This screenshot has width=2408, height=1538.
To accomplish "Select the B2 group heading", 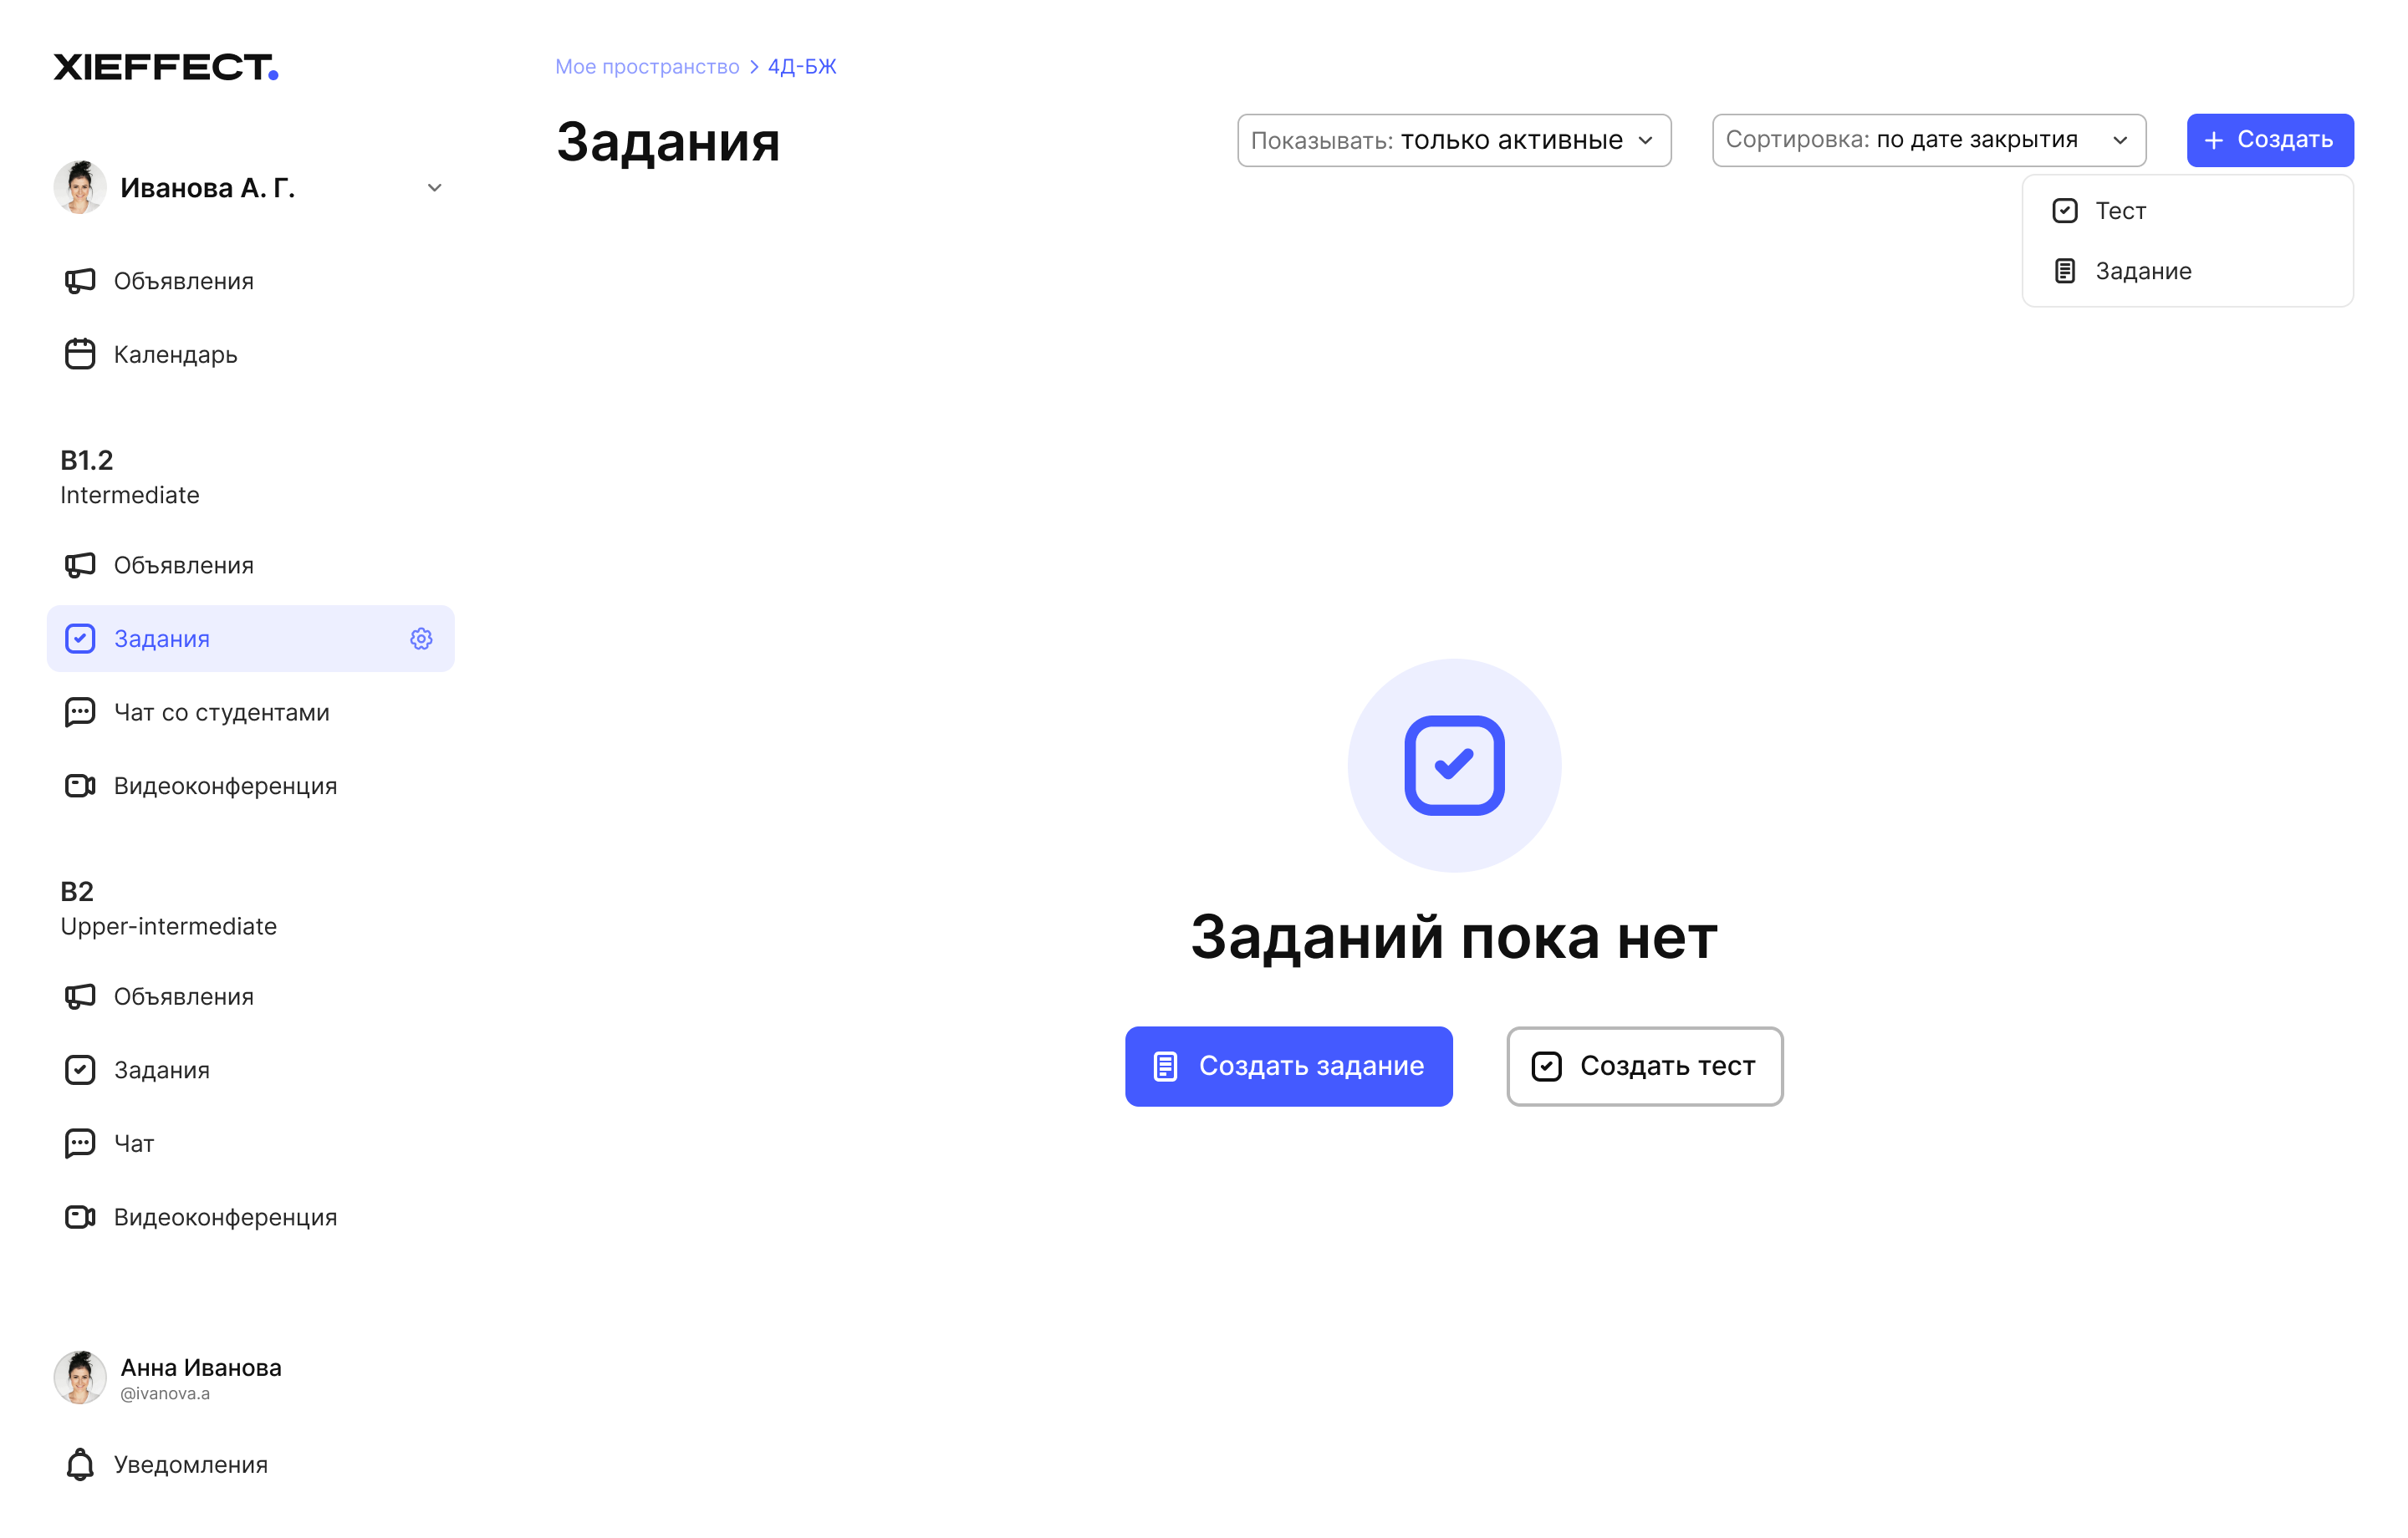I will [x=77, y=891].
